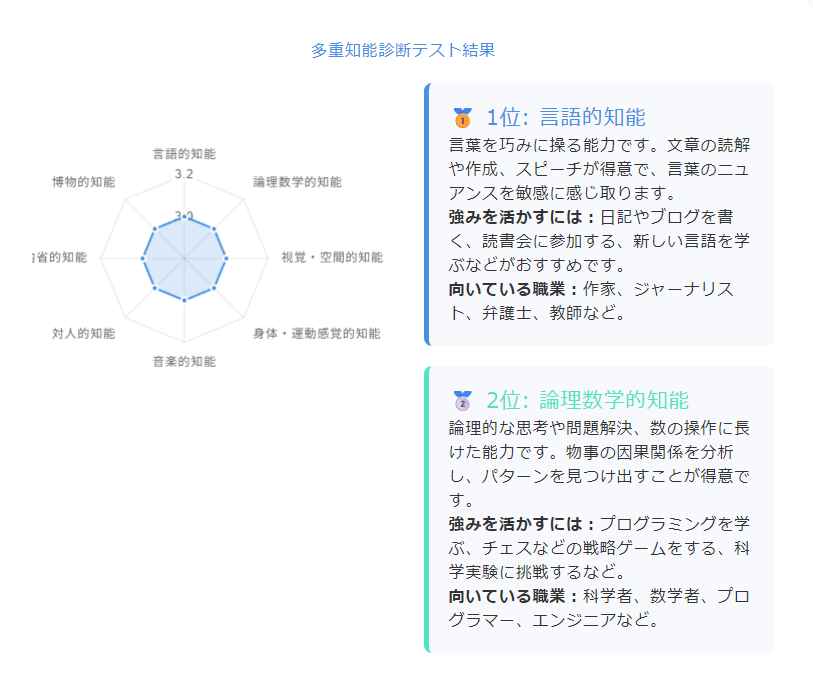
Task: Select the 博物的知能 radar axis label
Action: tap(83, 182)
